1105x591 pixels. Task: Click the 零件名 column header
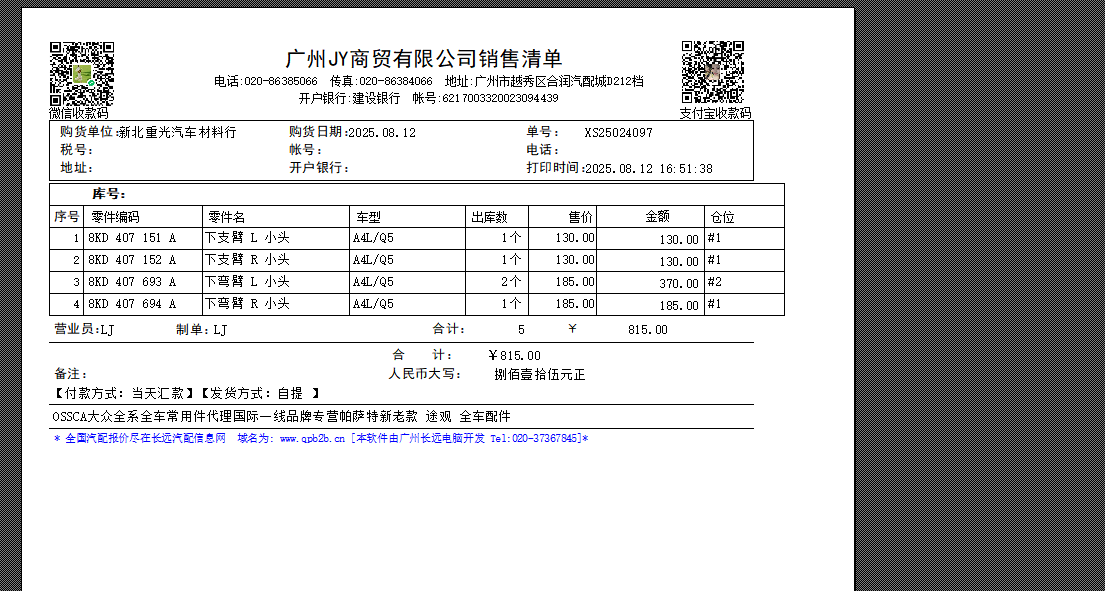[x=227, y=217]
